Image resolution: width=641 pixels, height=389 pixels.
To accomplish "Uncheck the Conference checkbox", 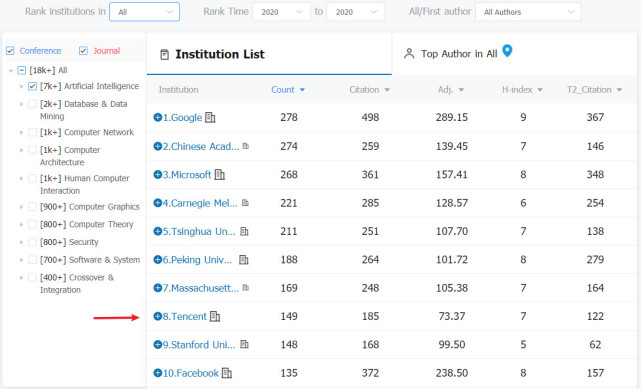I will (x=10, y=51).
